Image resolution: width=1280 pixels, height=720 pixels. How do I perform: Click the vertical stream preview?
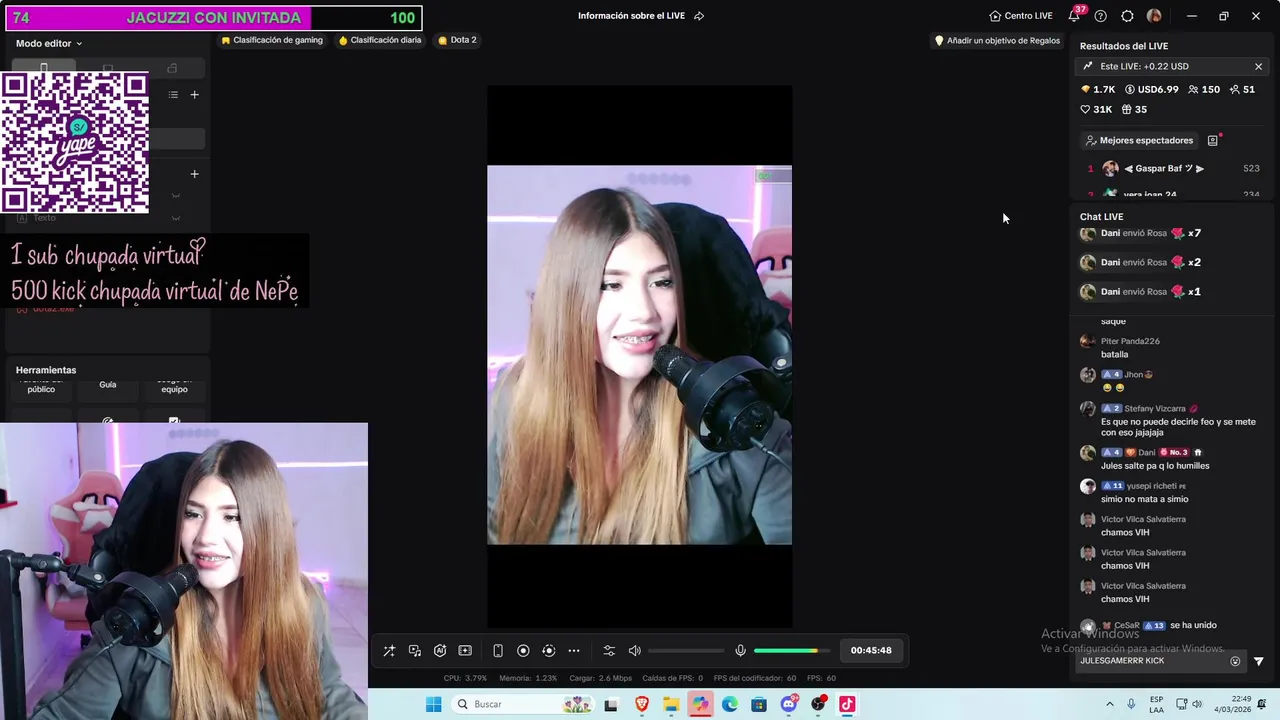point(639,355)
